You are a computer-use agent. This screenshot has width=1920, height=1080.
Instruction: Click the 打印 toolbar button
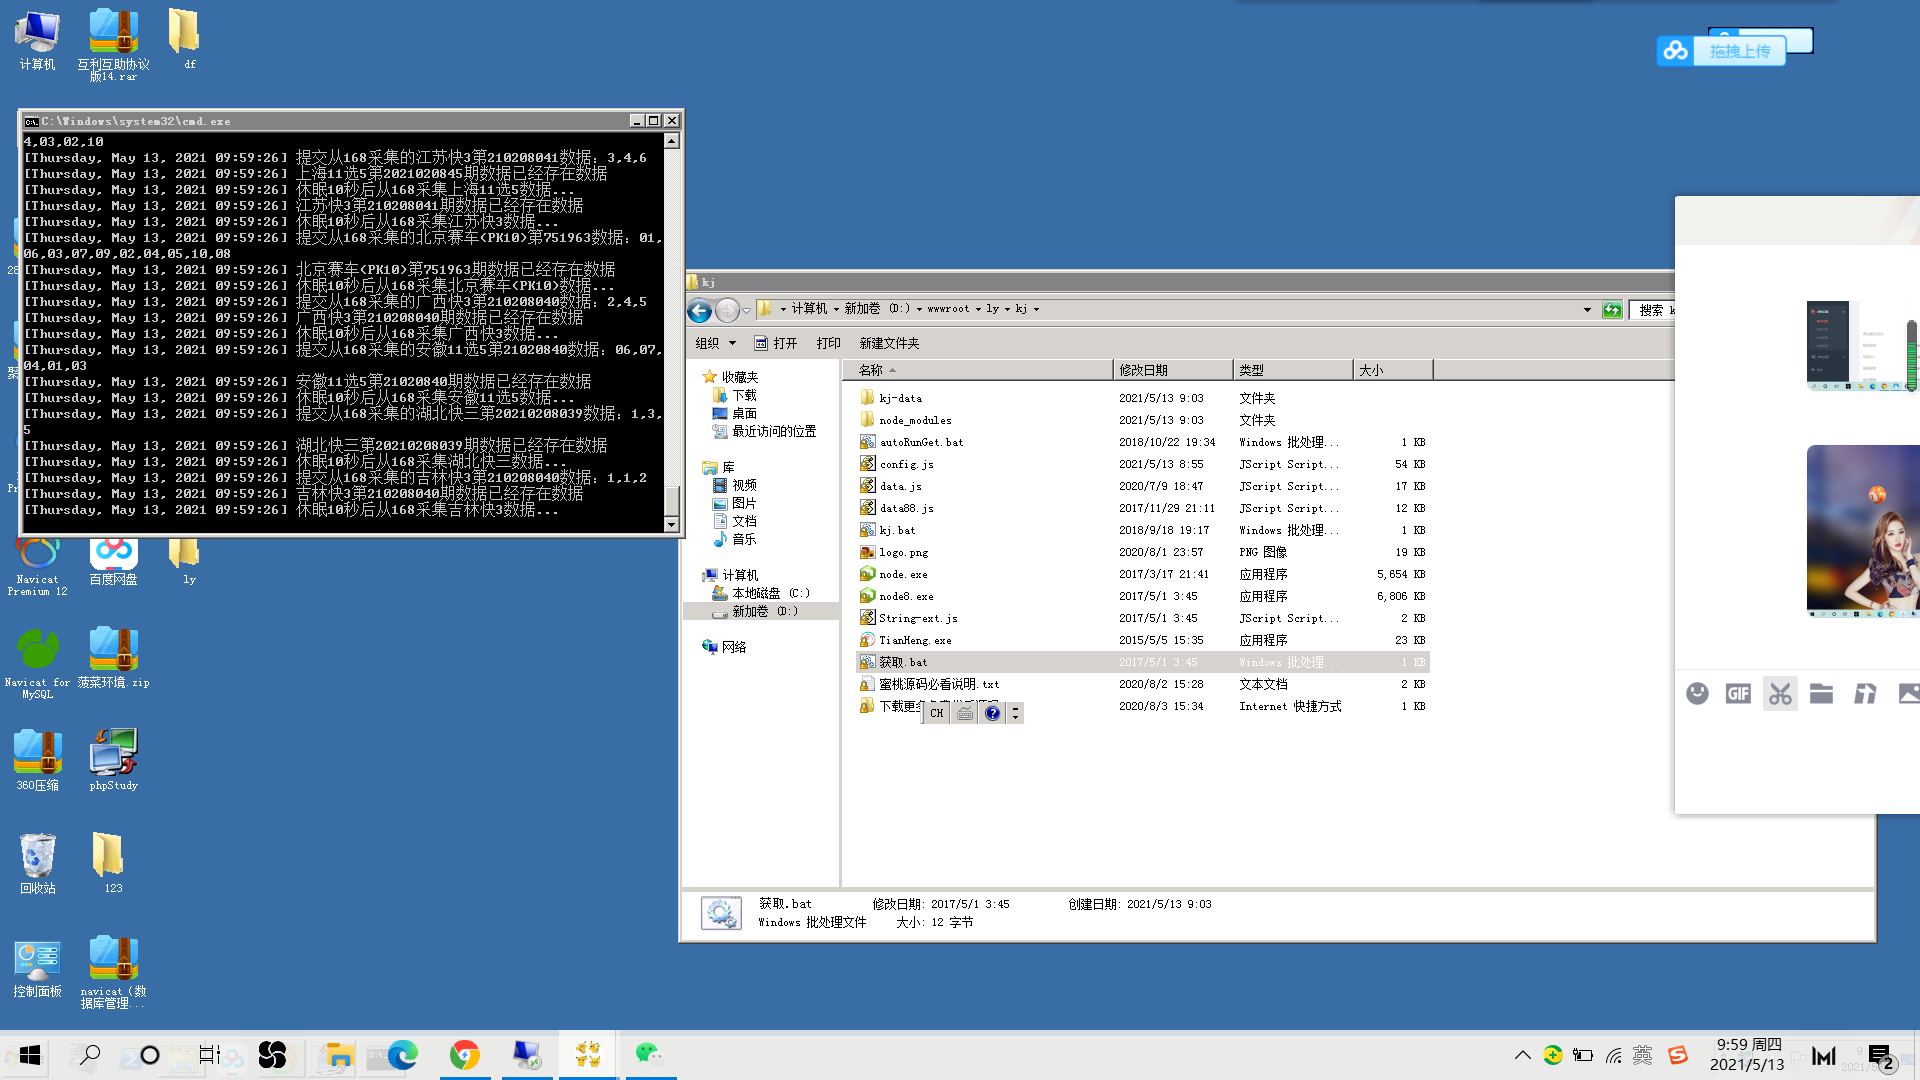[x=828, y=343]
